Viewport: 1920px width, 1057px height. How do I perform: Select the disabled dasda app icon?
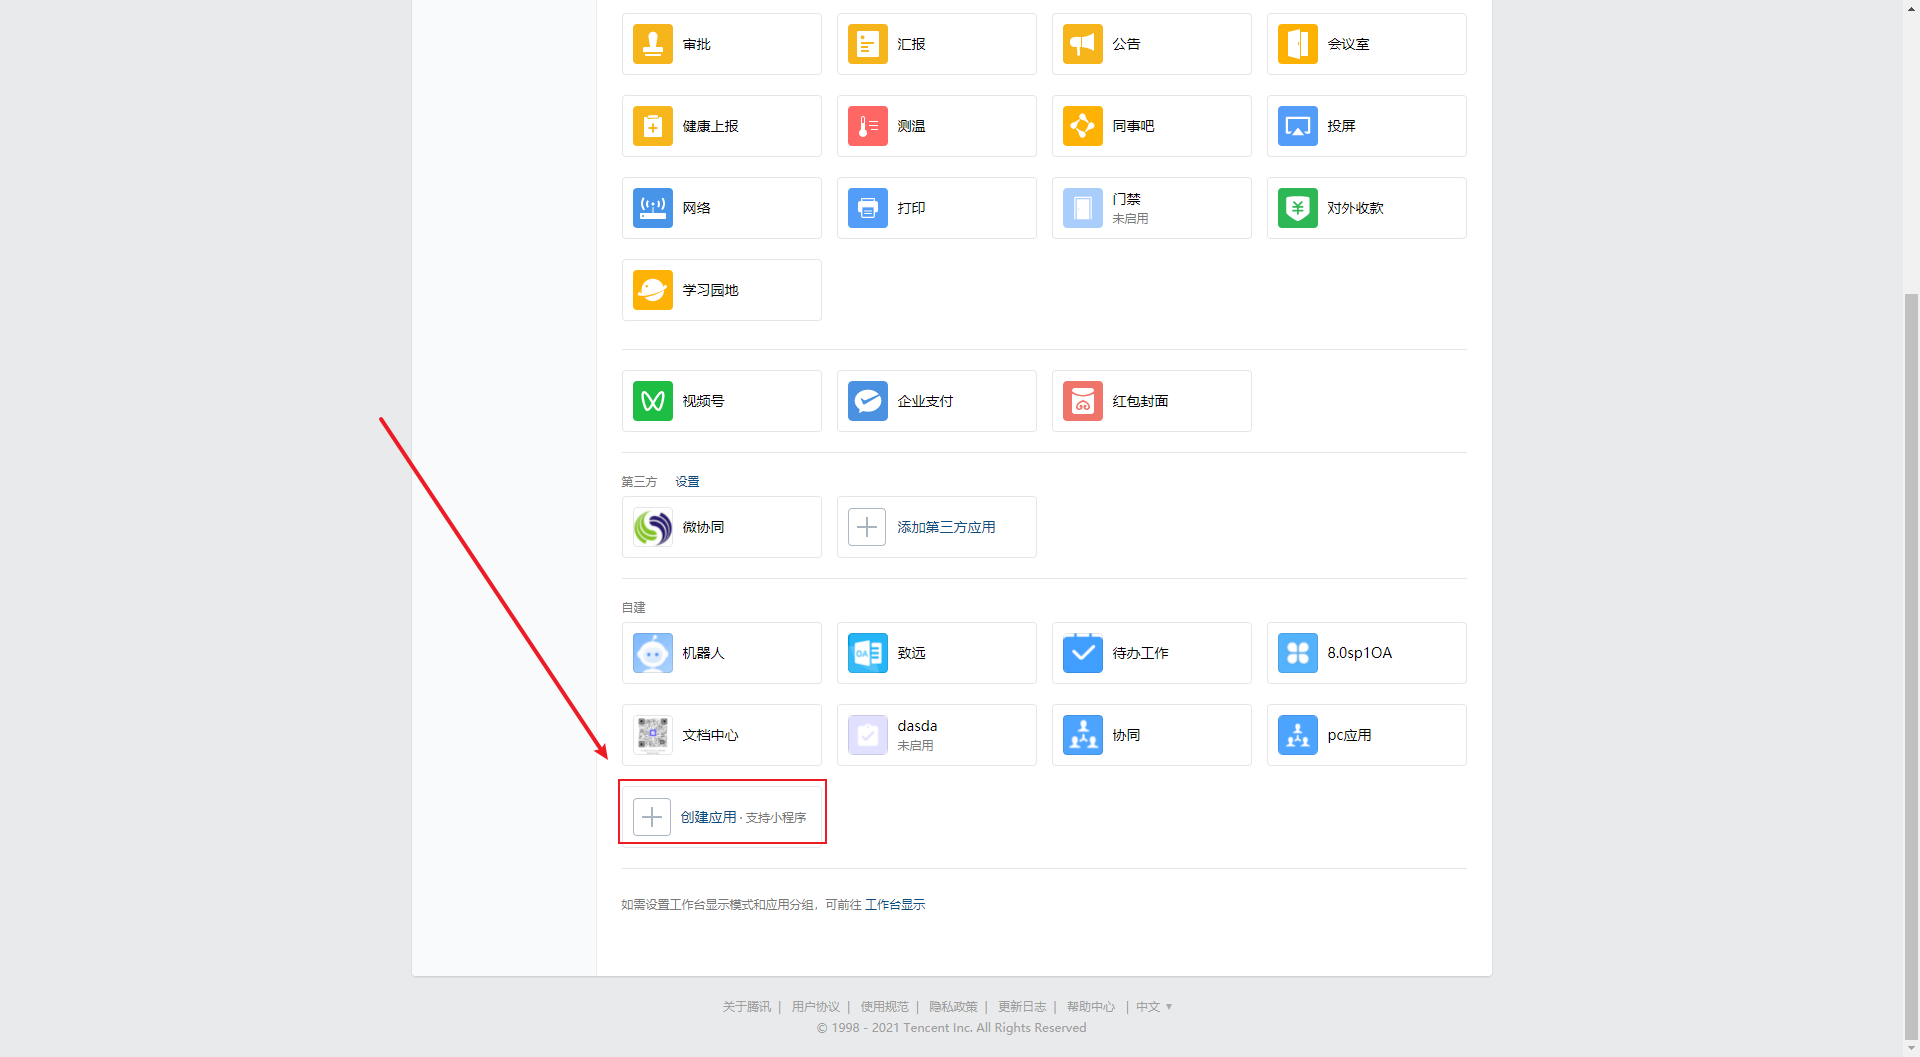pos(868,735)
